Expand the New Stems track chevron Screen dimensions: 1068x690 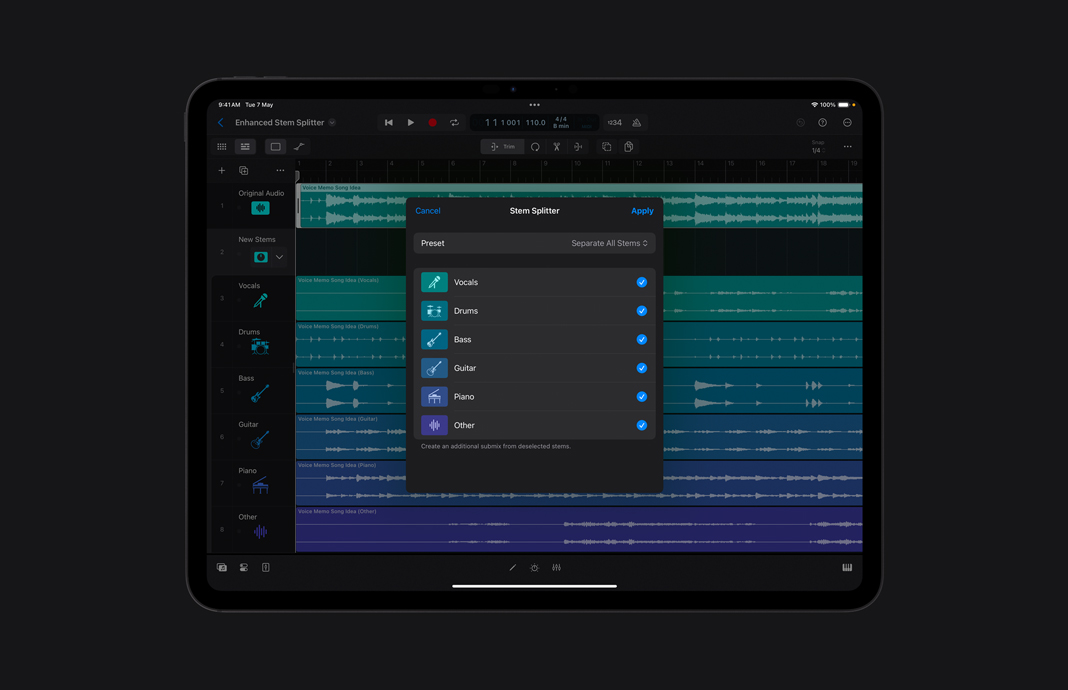[279, 256]
